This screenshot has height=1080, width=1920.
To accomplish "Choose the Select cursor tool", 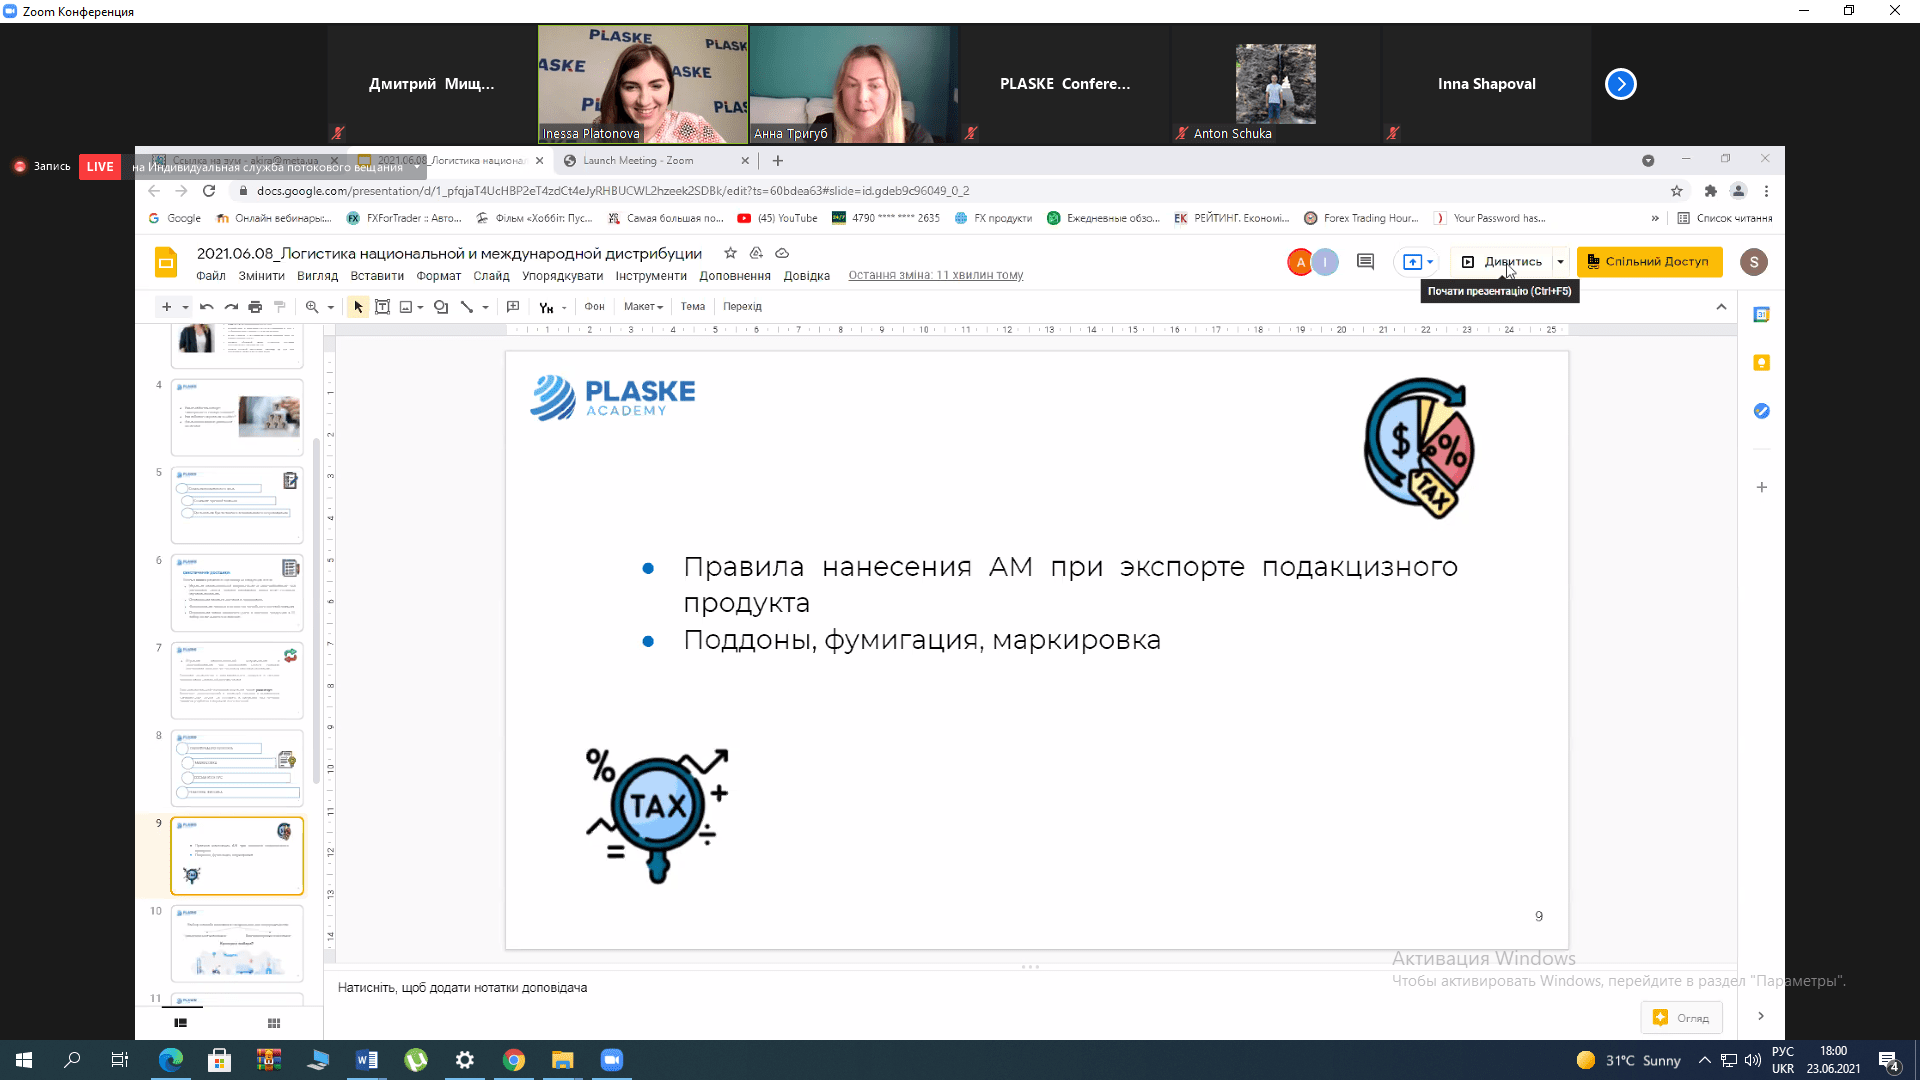I will click(358, 307).
